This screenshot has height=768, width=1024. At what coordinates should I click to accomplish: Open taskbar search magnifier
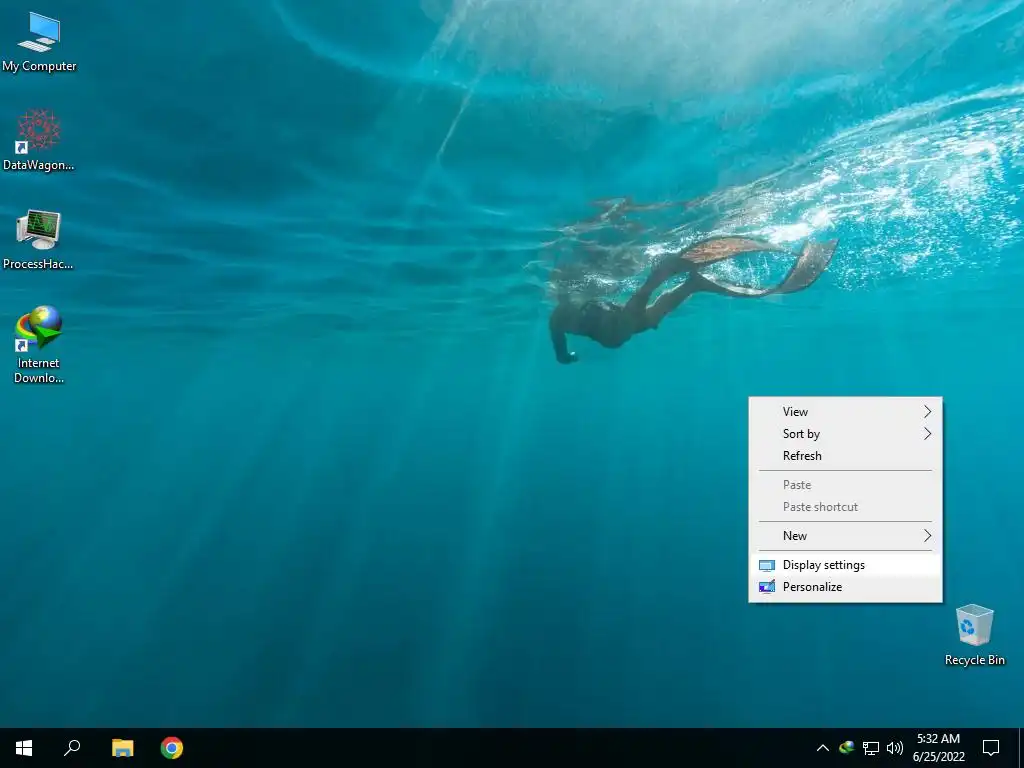click(x=72, y=748)
